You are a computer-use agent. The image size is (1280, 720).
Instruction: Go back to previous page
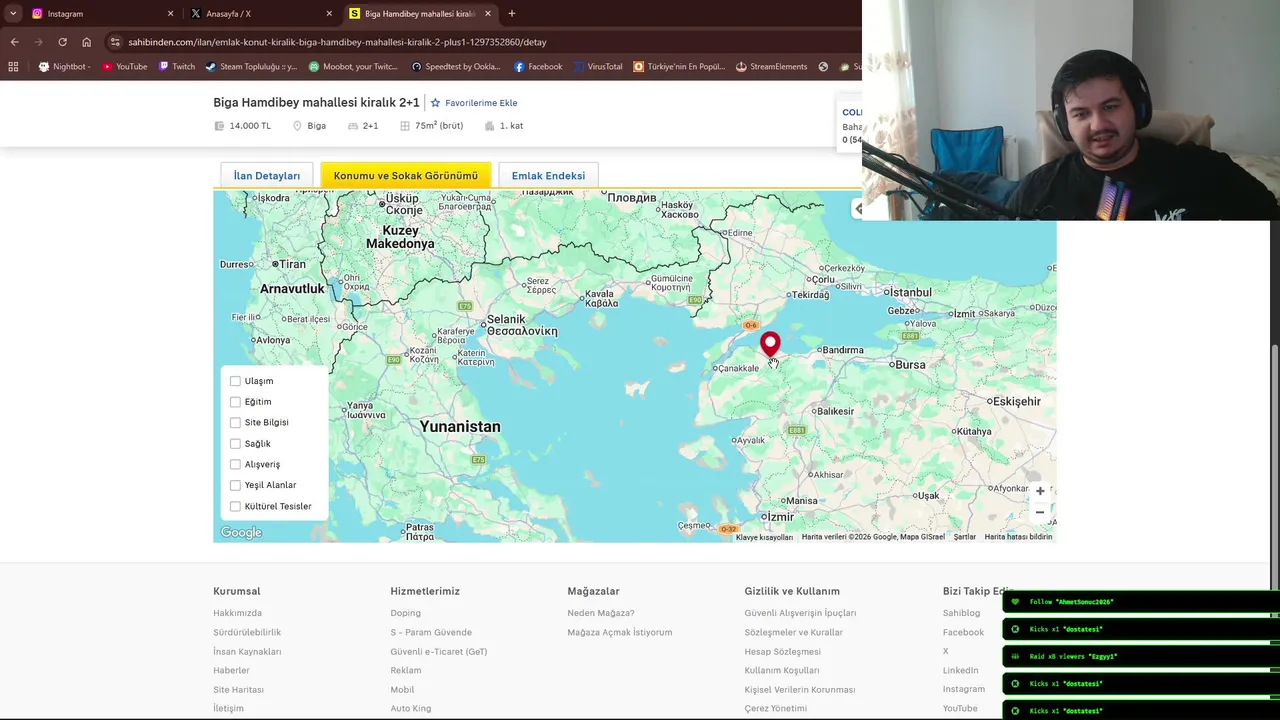pyautogui.click(x=14, y=42)
